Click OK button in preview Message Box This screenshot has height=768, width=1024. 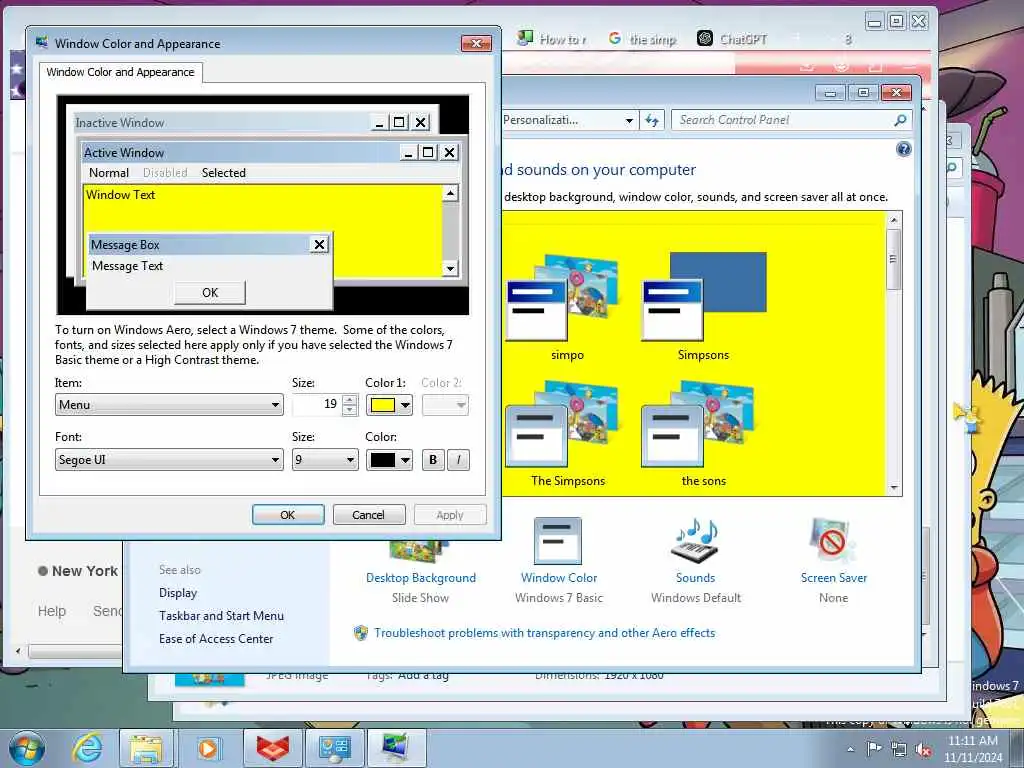tap(210, 293)
